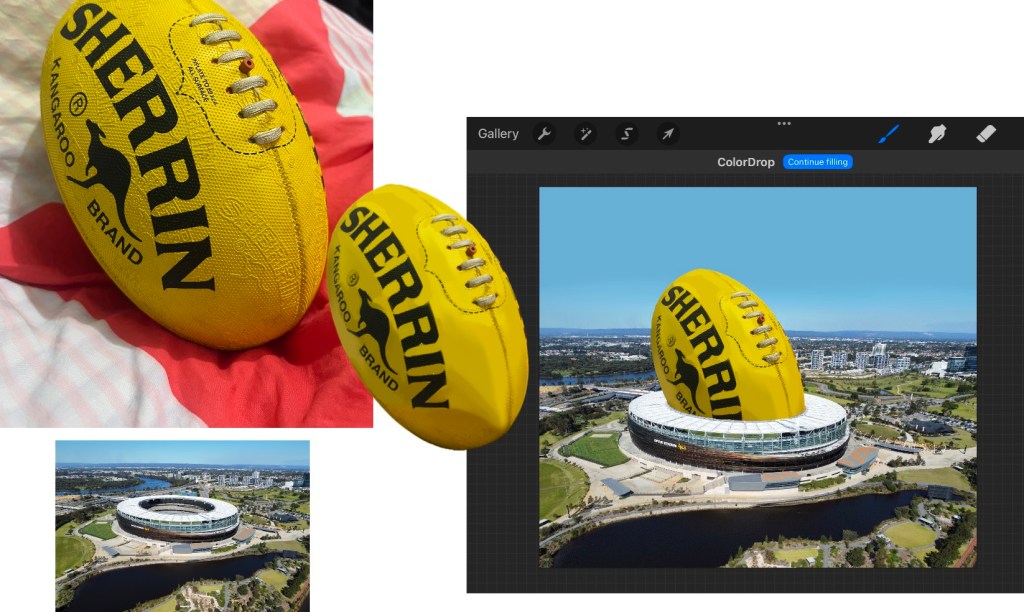
Task: Open the Actions wrench menu
Action: click(x=544, y=134)
